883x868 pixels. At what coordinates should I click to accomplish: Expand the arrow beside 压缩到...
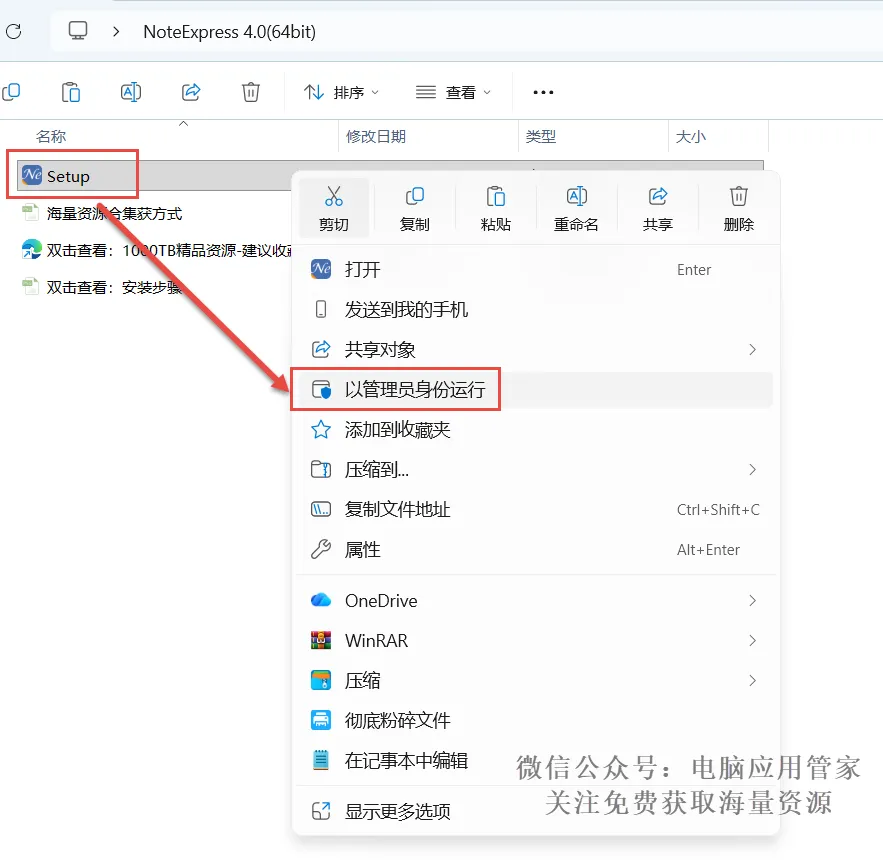(752, 469)
